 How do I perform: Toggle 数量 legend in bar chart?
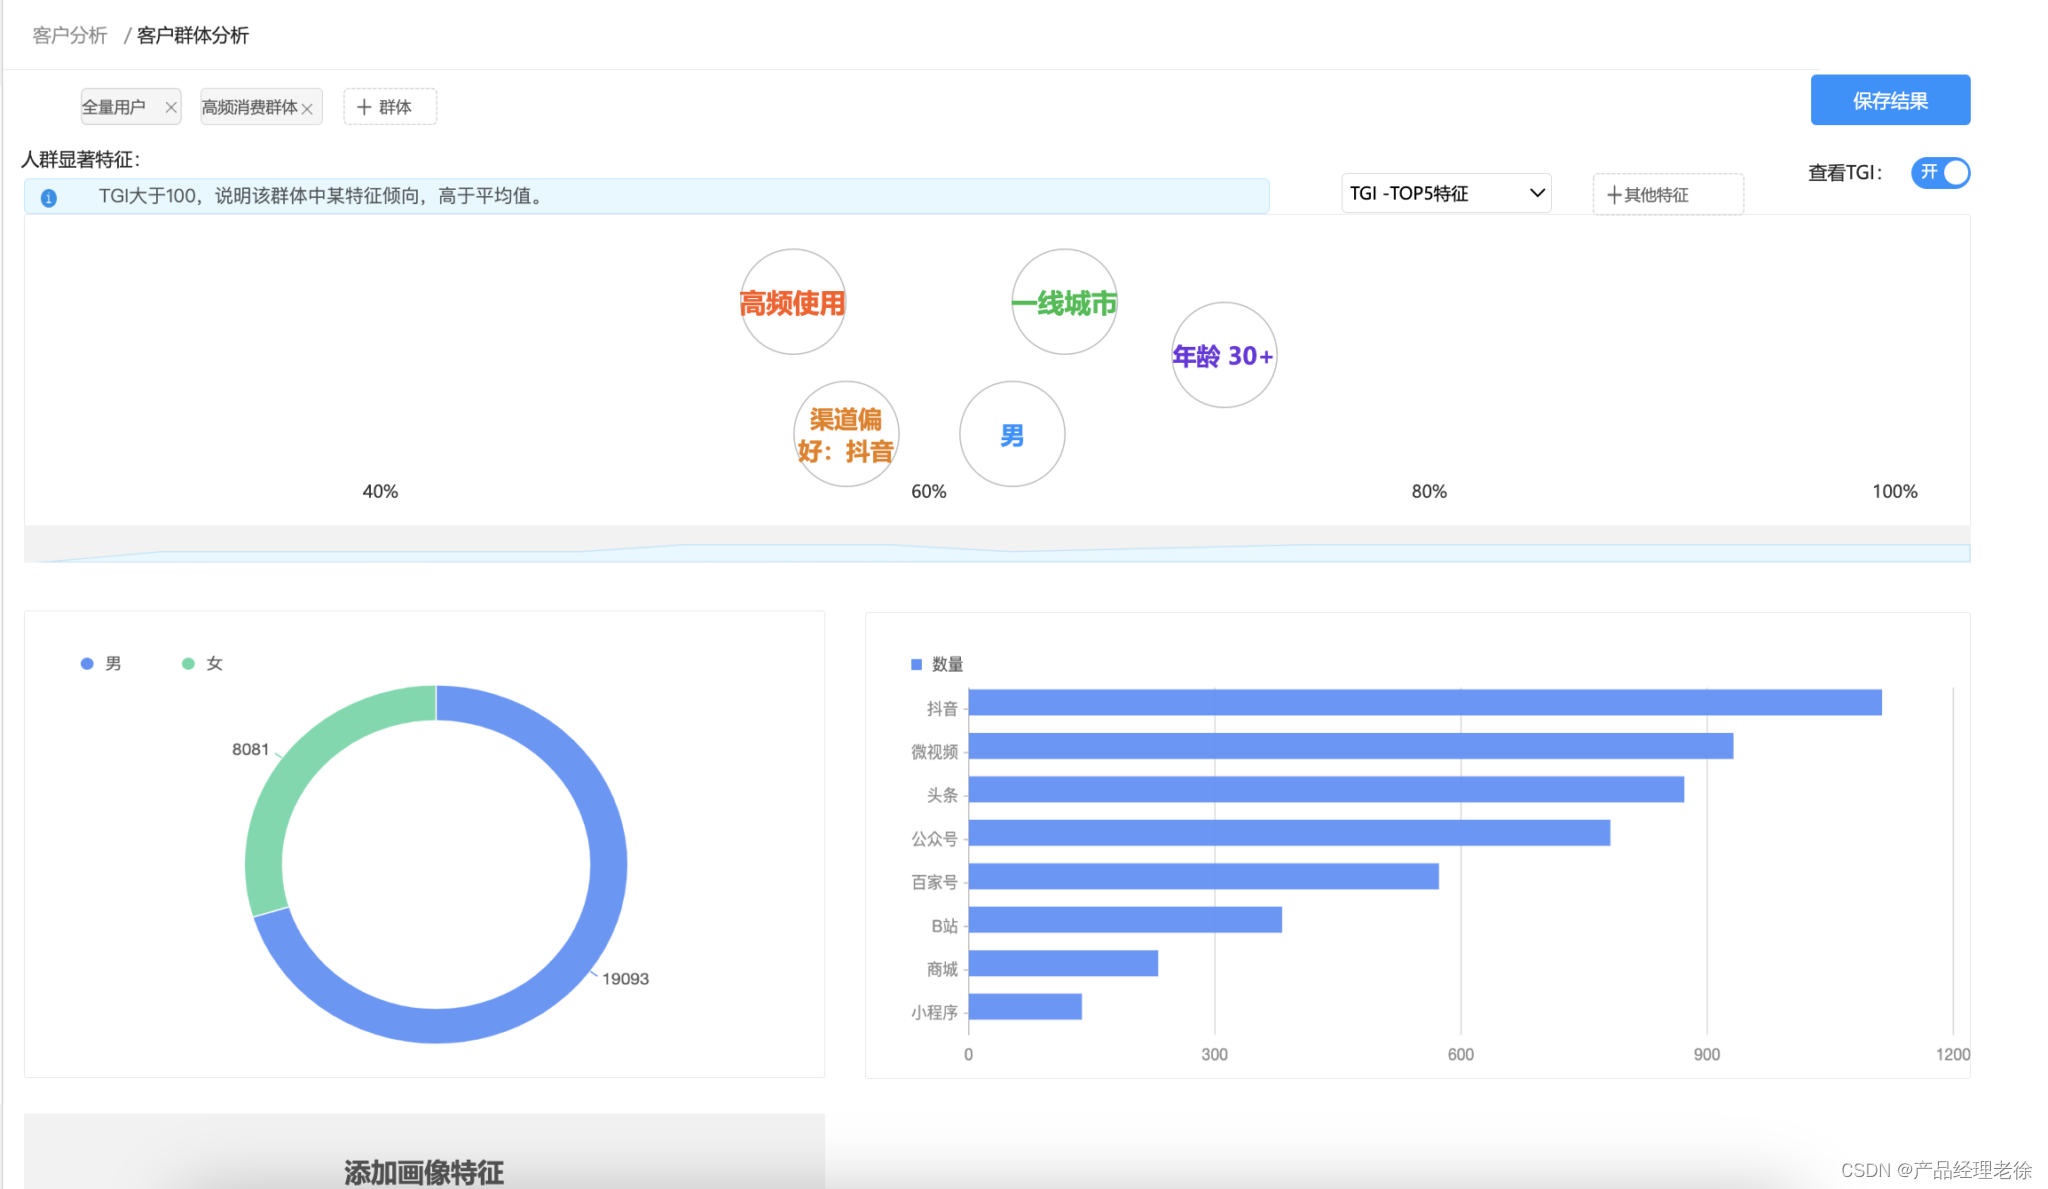coord(936,664)
